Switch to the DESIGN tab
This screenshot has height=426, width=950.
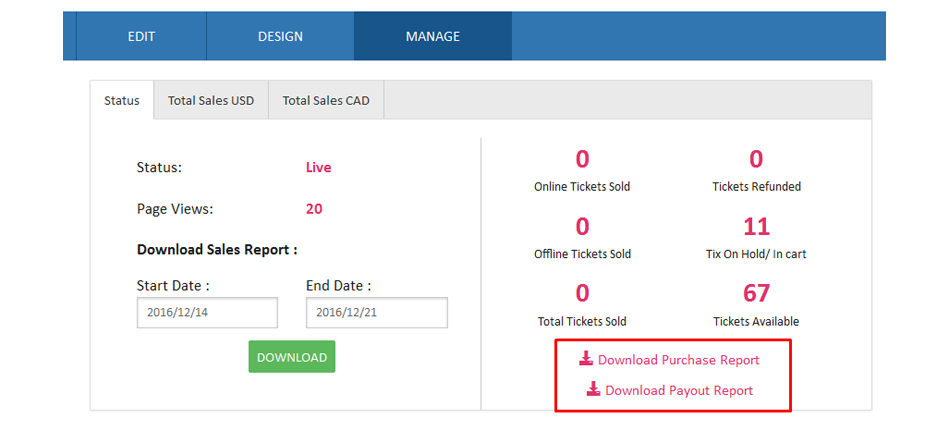(280, 36)
